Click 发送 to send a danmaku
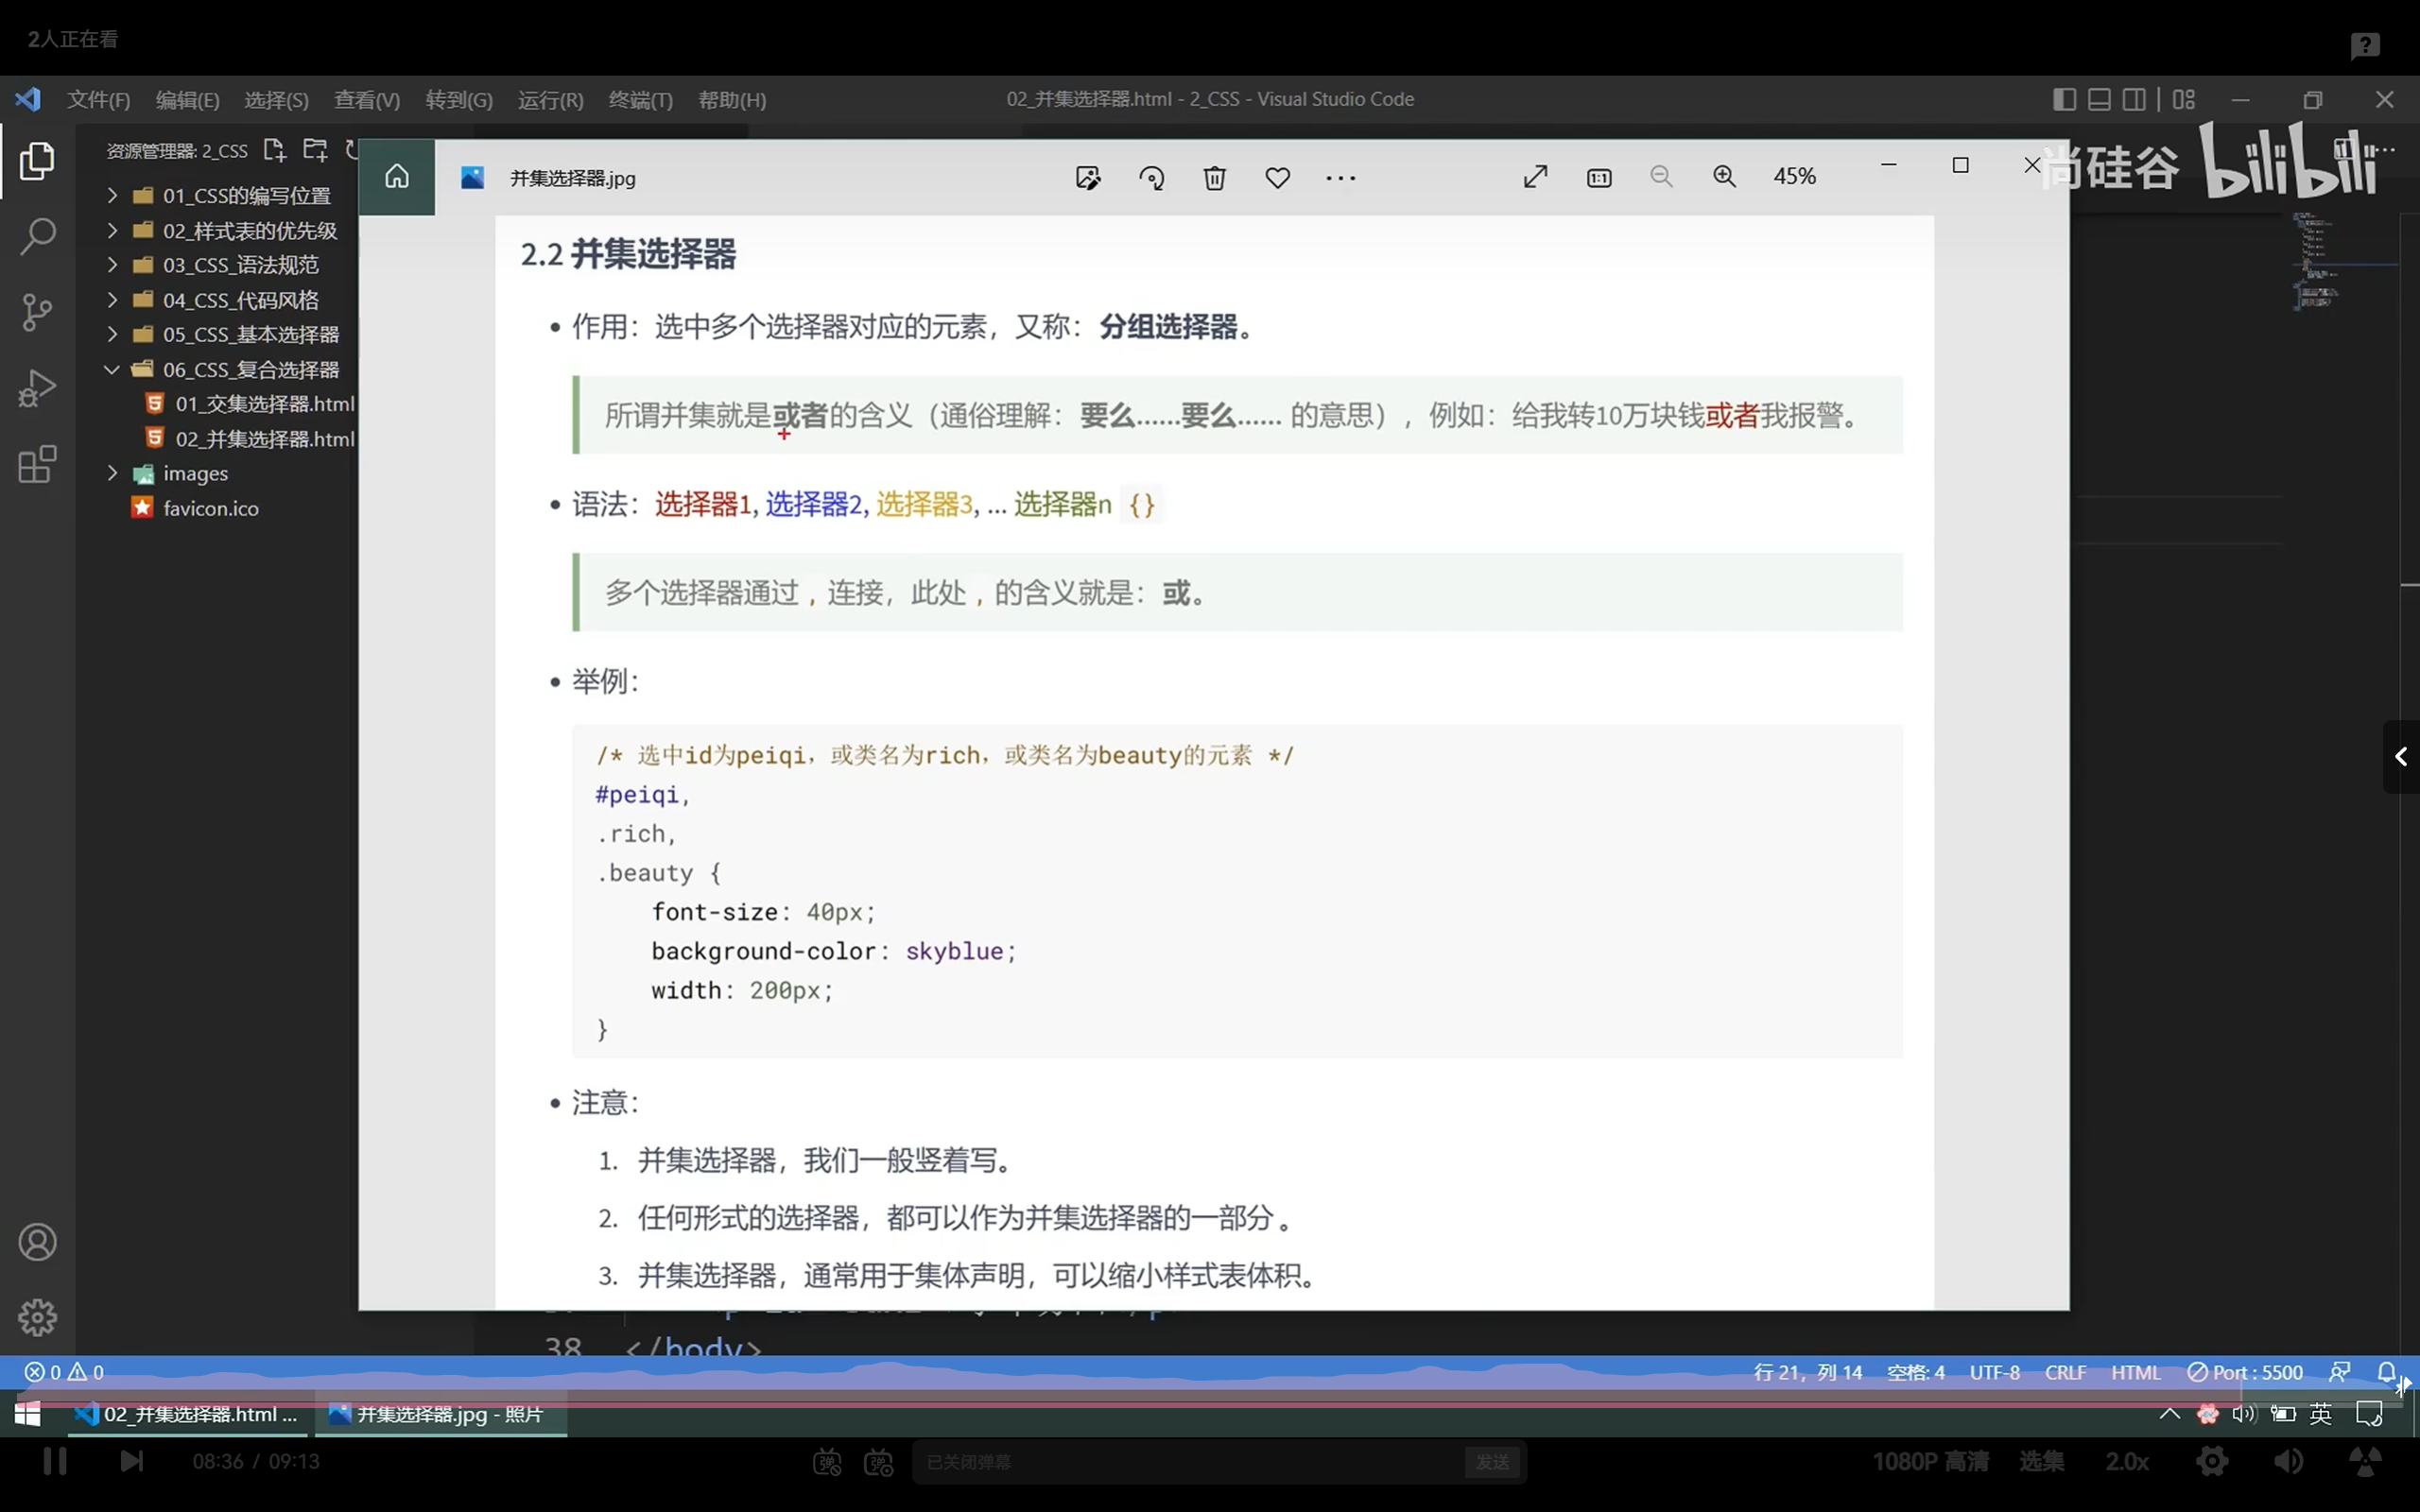This screenshot has width=2420, height=1512. pos(1491,1461)
